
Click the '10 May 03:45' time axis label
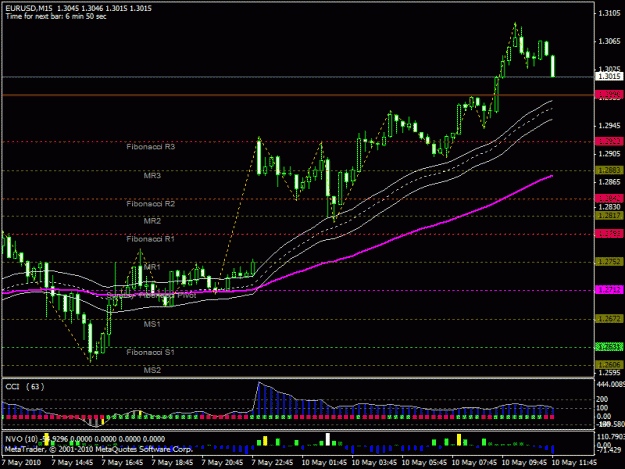[374, 463]
